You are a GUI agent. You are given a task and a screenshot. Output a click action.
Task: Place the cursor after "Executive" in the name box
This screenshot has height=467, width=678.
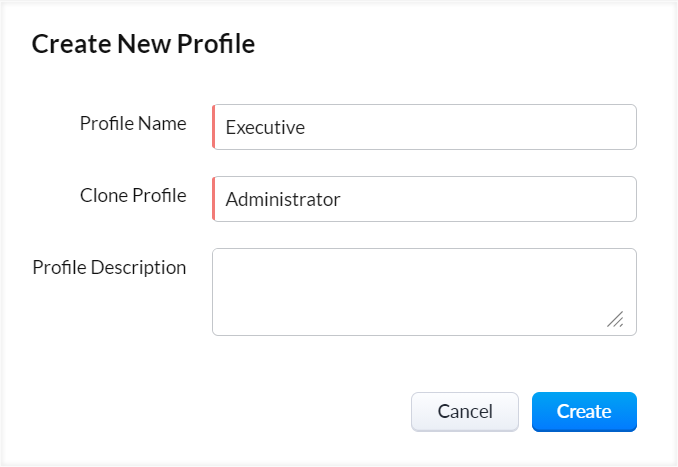308,128
